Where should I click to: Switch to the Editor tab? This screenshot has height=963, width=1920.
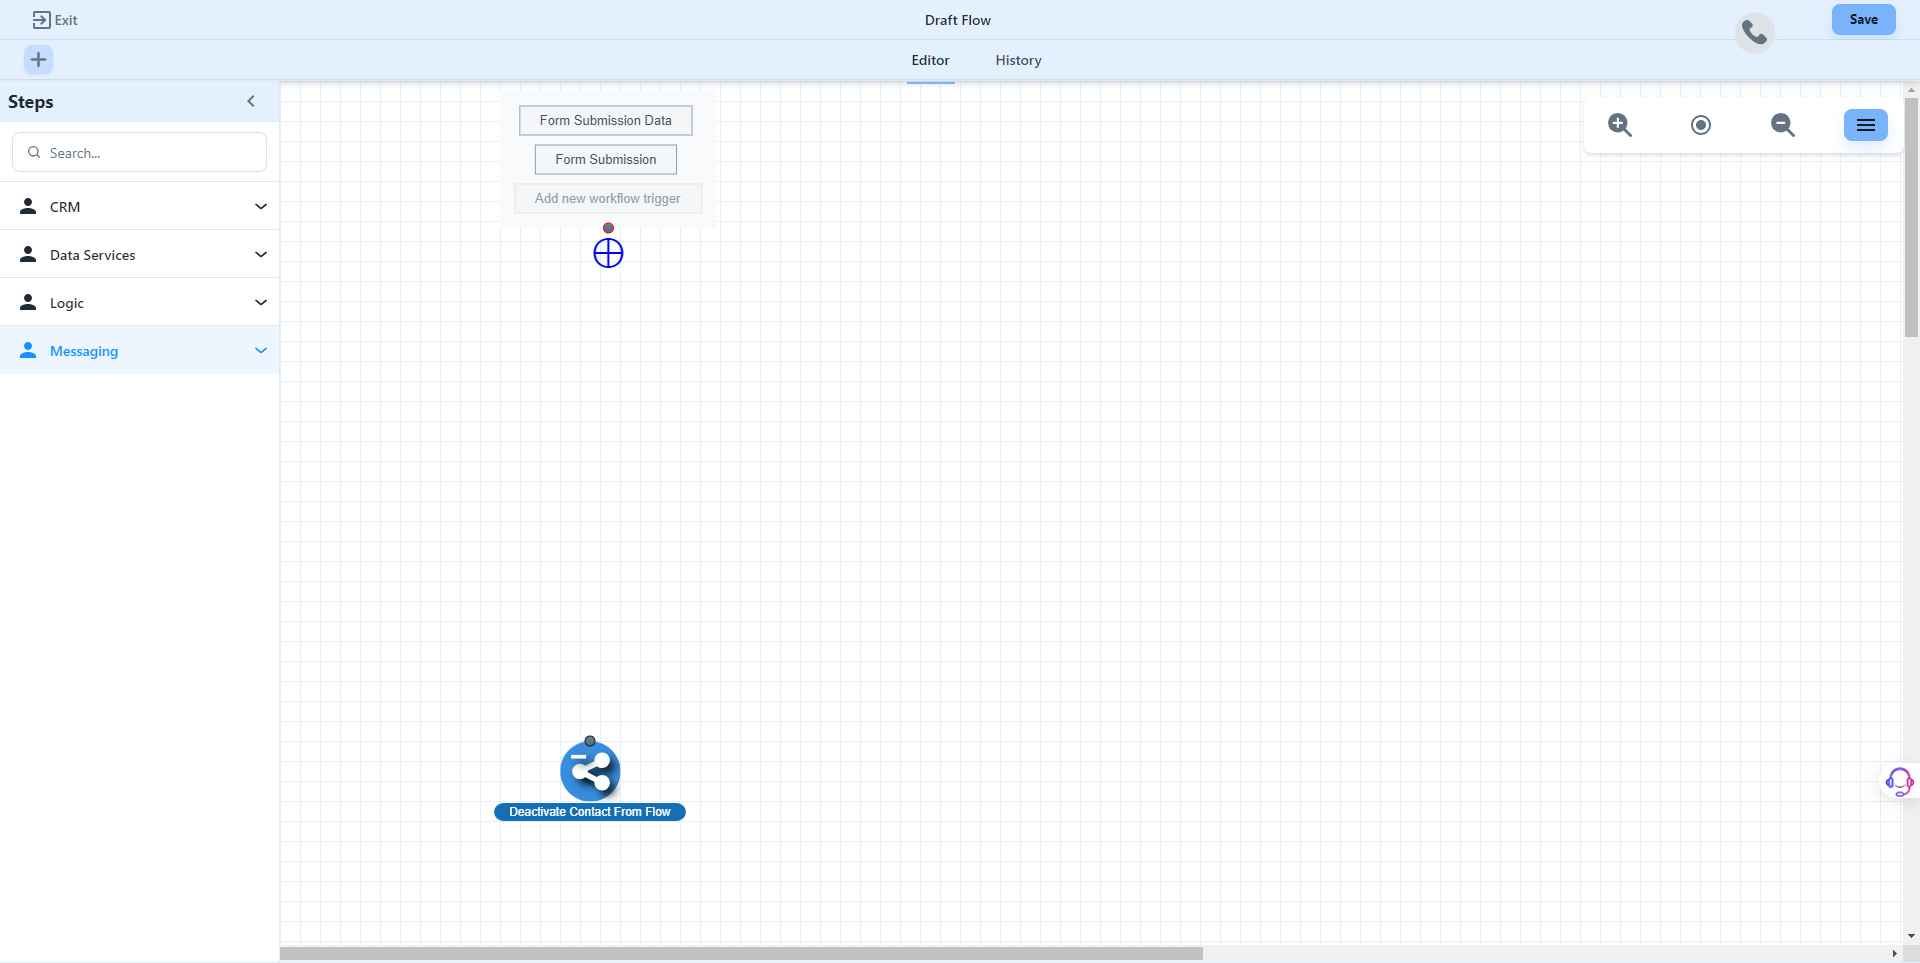(x=930, y=60)
